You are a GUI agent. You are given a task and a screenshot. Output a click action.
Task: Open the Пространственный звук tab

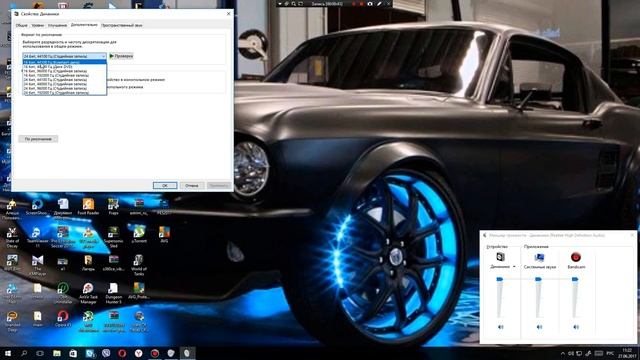[x=122, y=25]
